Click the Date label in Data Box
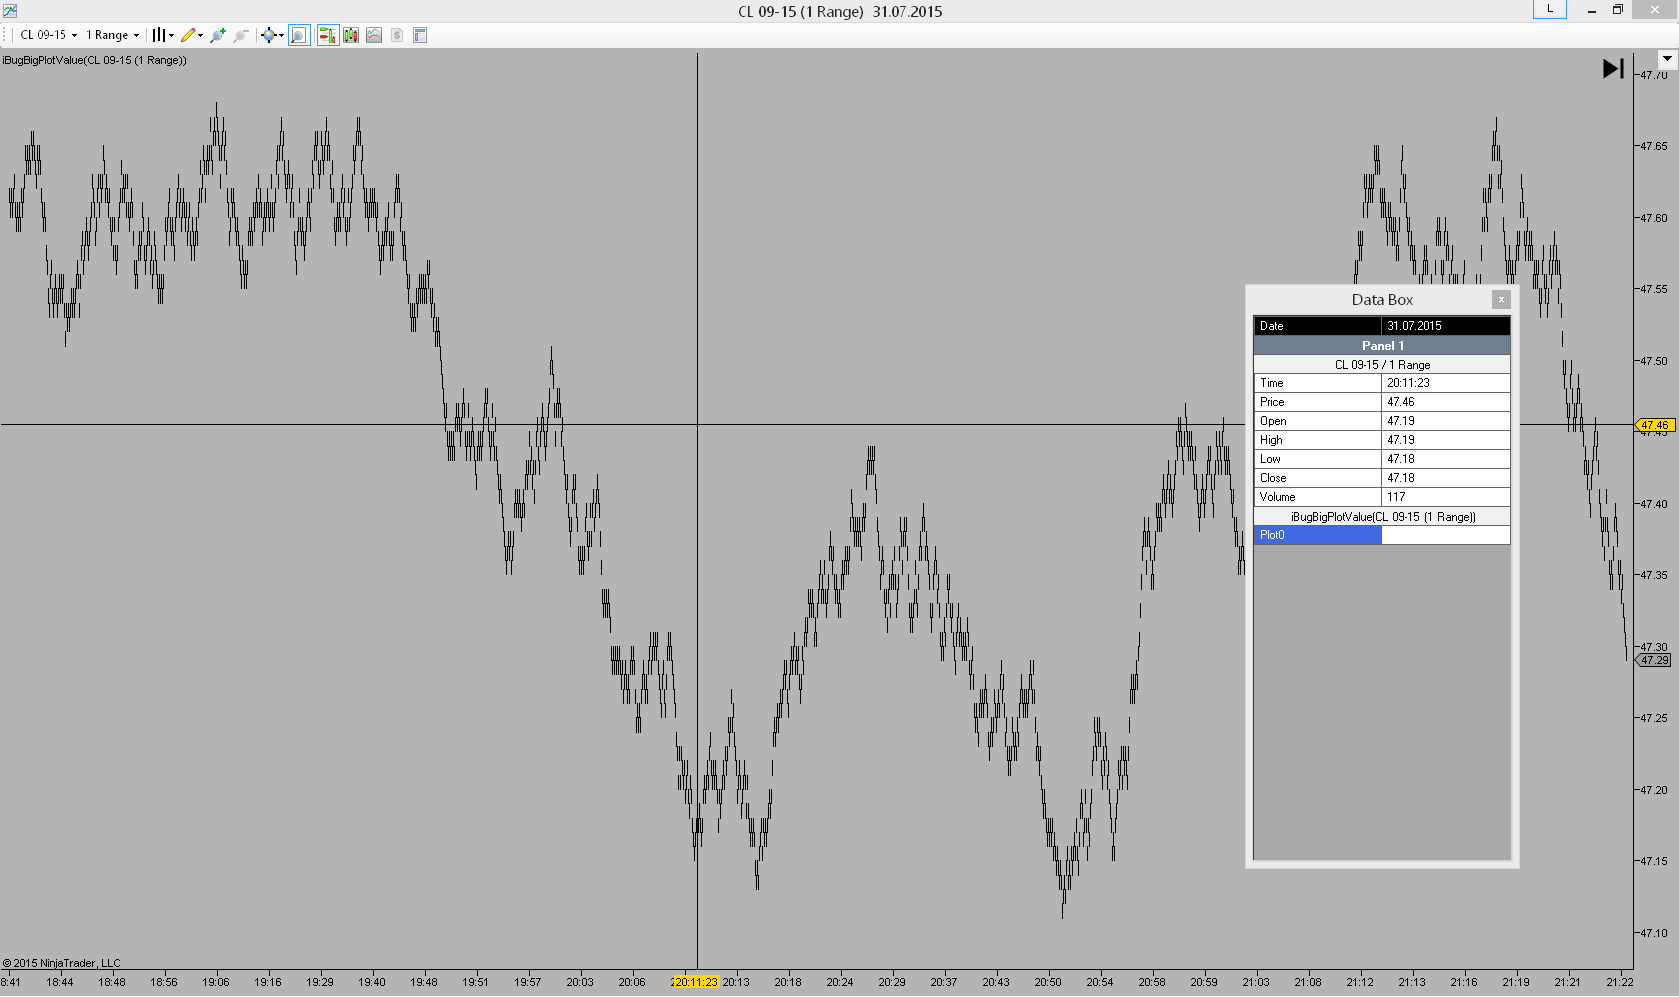This screenshot has width=1679, height=997. tap(1271, 326)
